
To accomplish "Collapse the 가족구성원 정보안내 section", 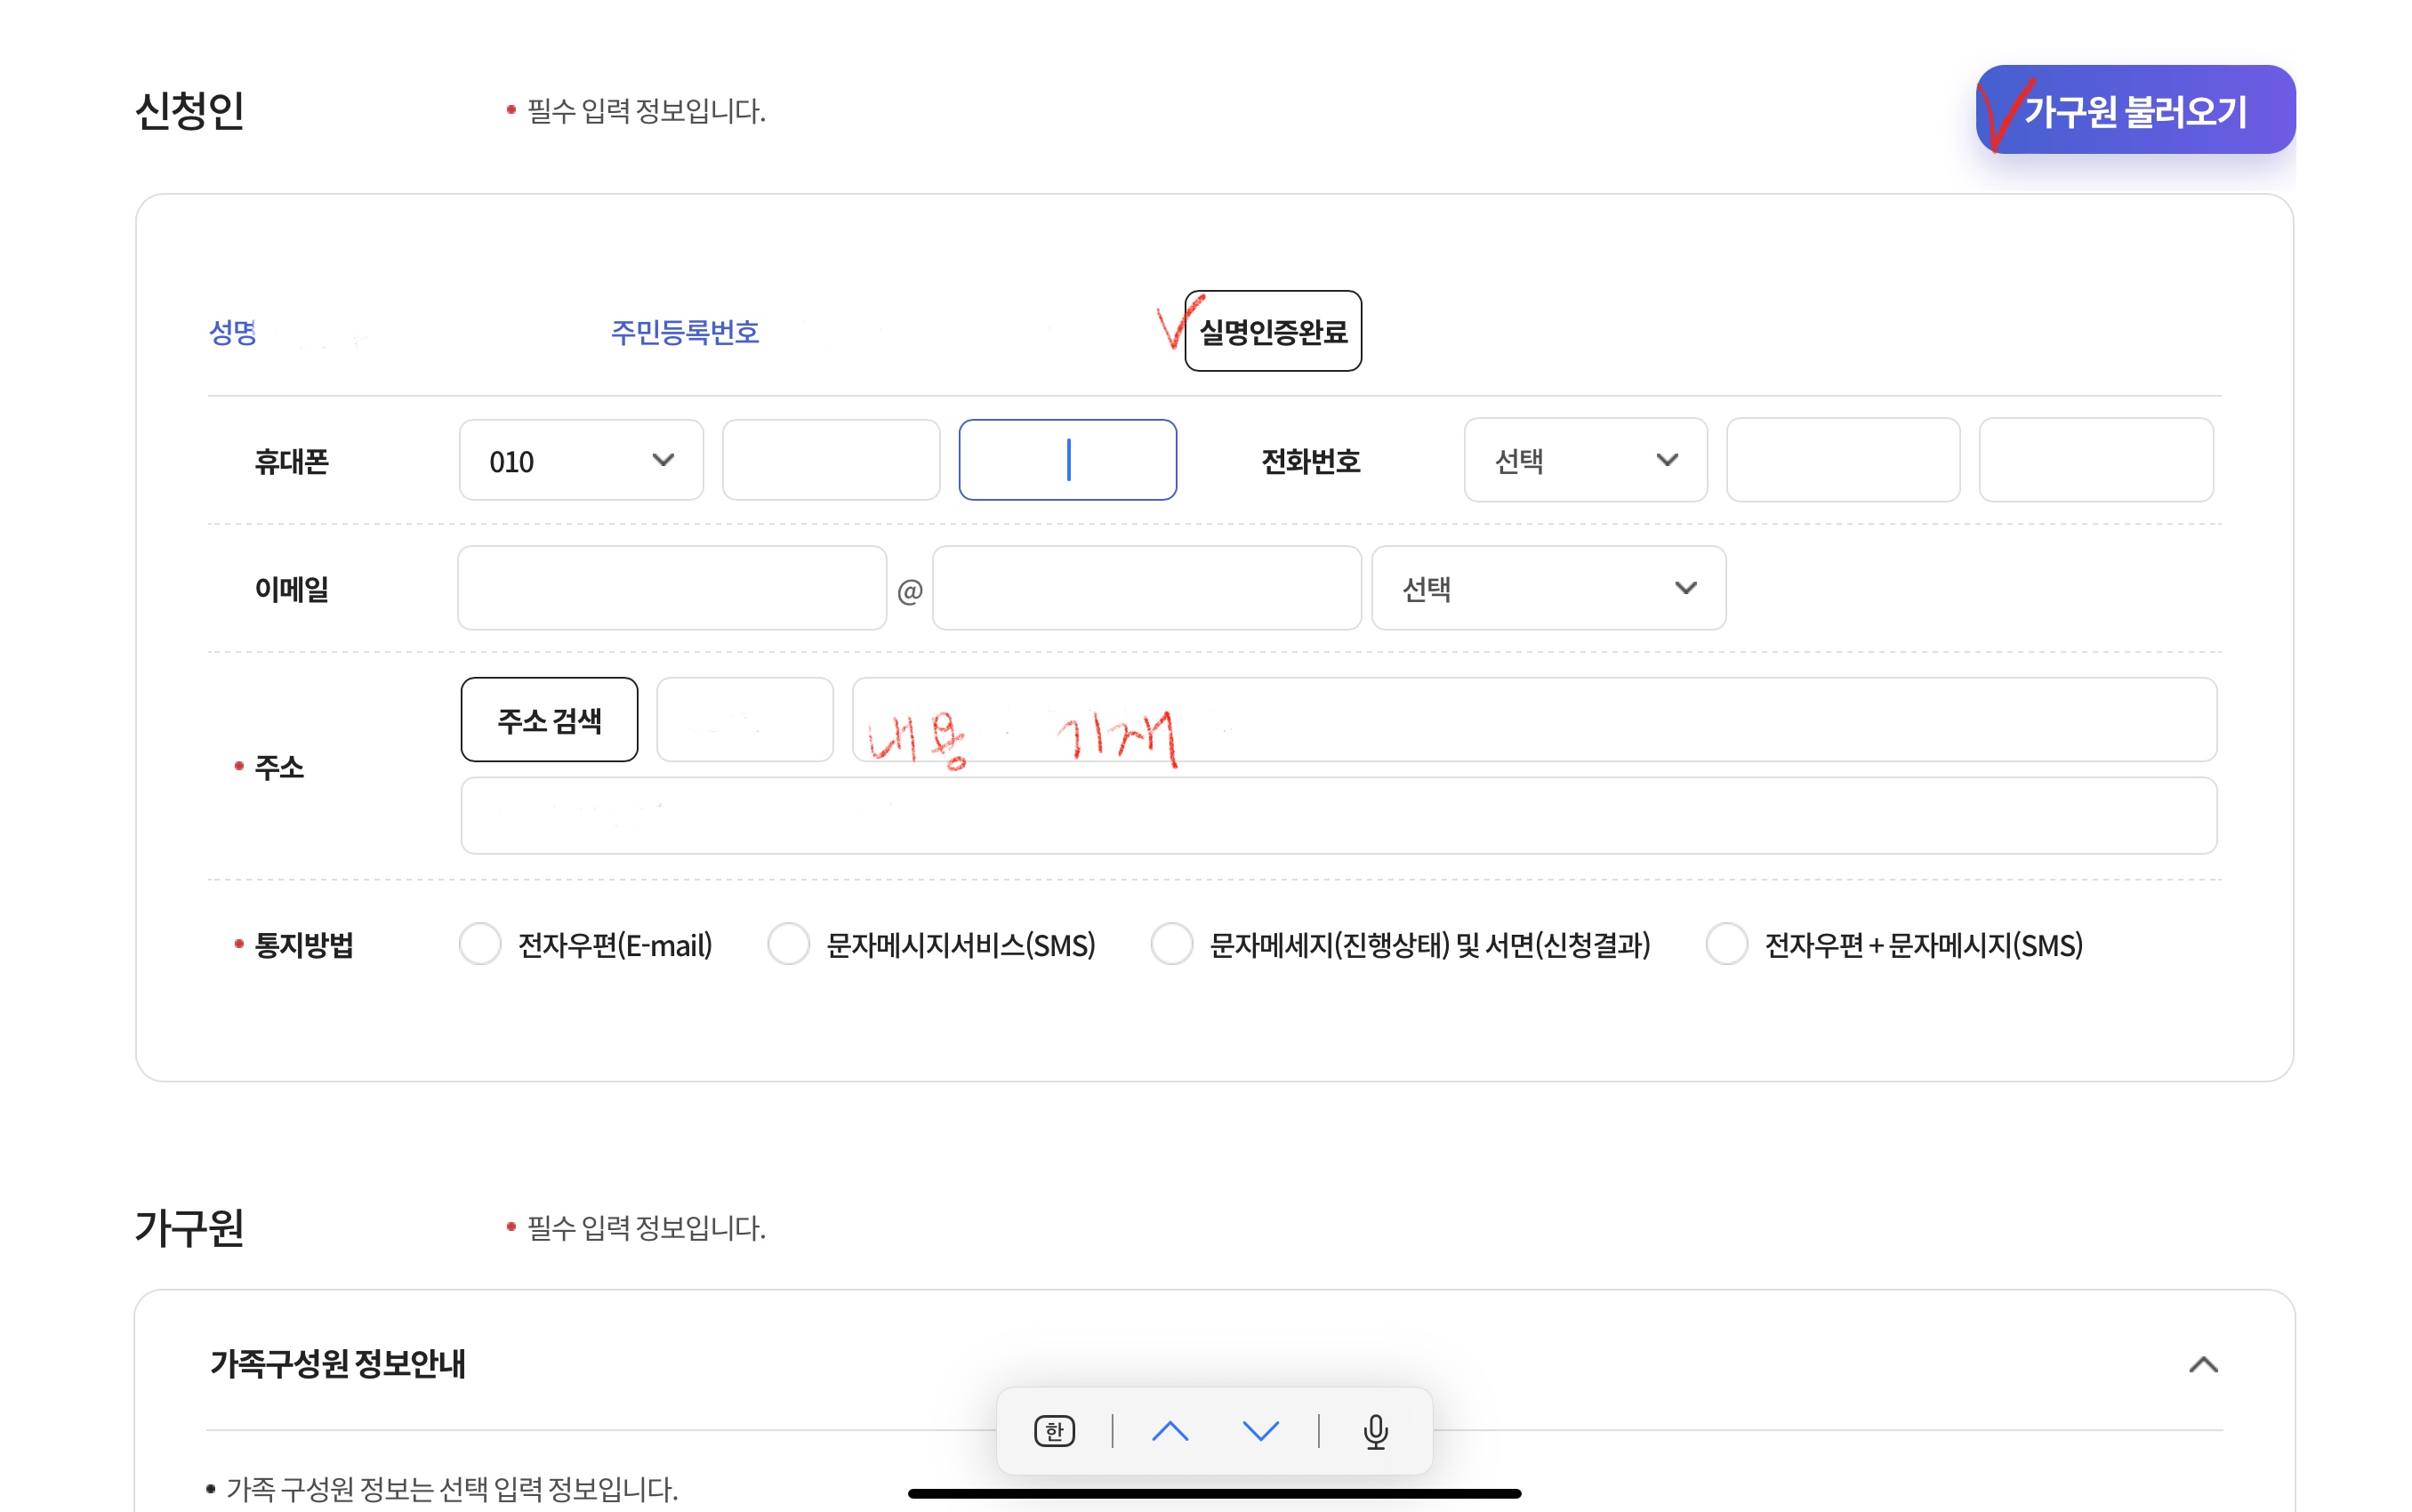I will pos(2203,1364).
